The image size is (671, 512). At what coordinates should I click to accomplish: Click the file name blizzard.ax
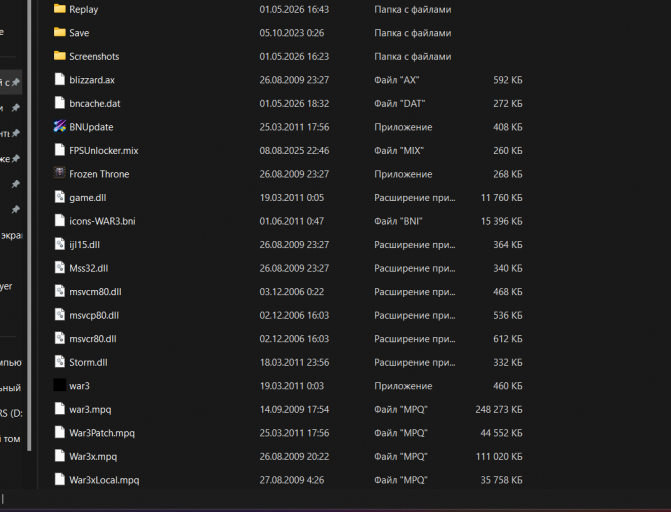92,80
